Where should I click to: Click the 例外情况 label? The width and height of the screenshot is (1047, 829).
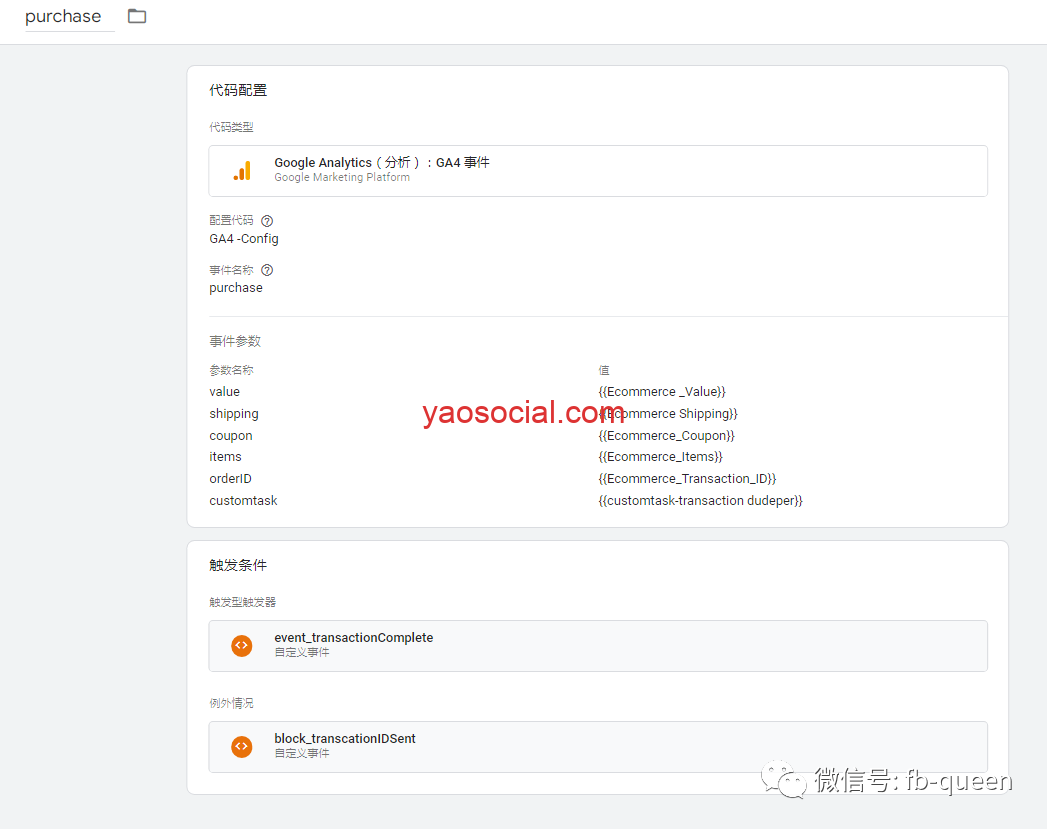[231, 703]
